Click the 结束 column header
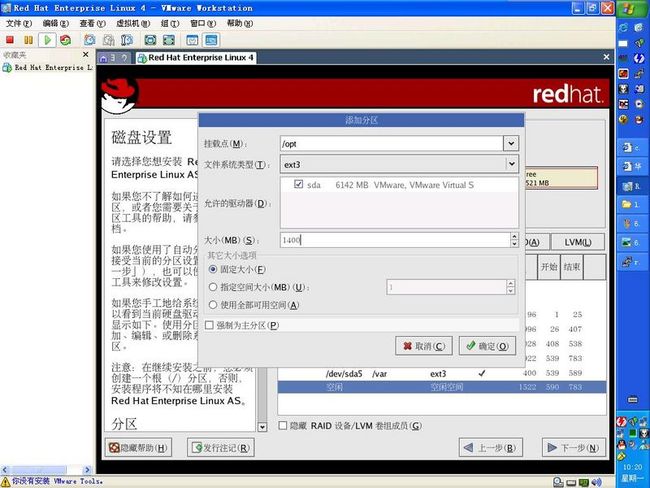 pos(572,267)
